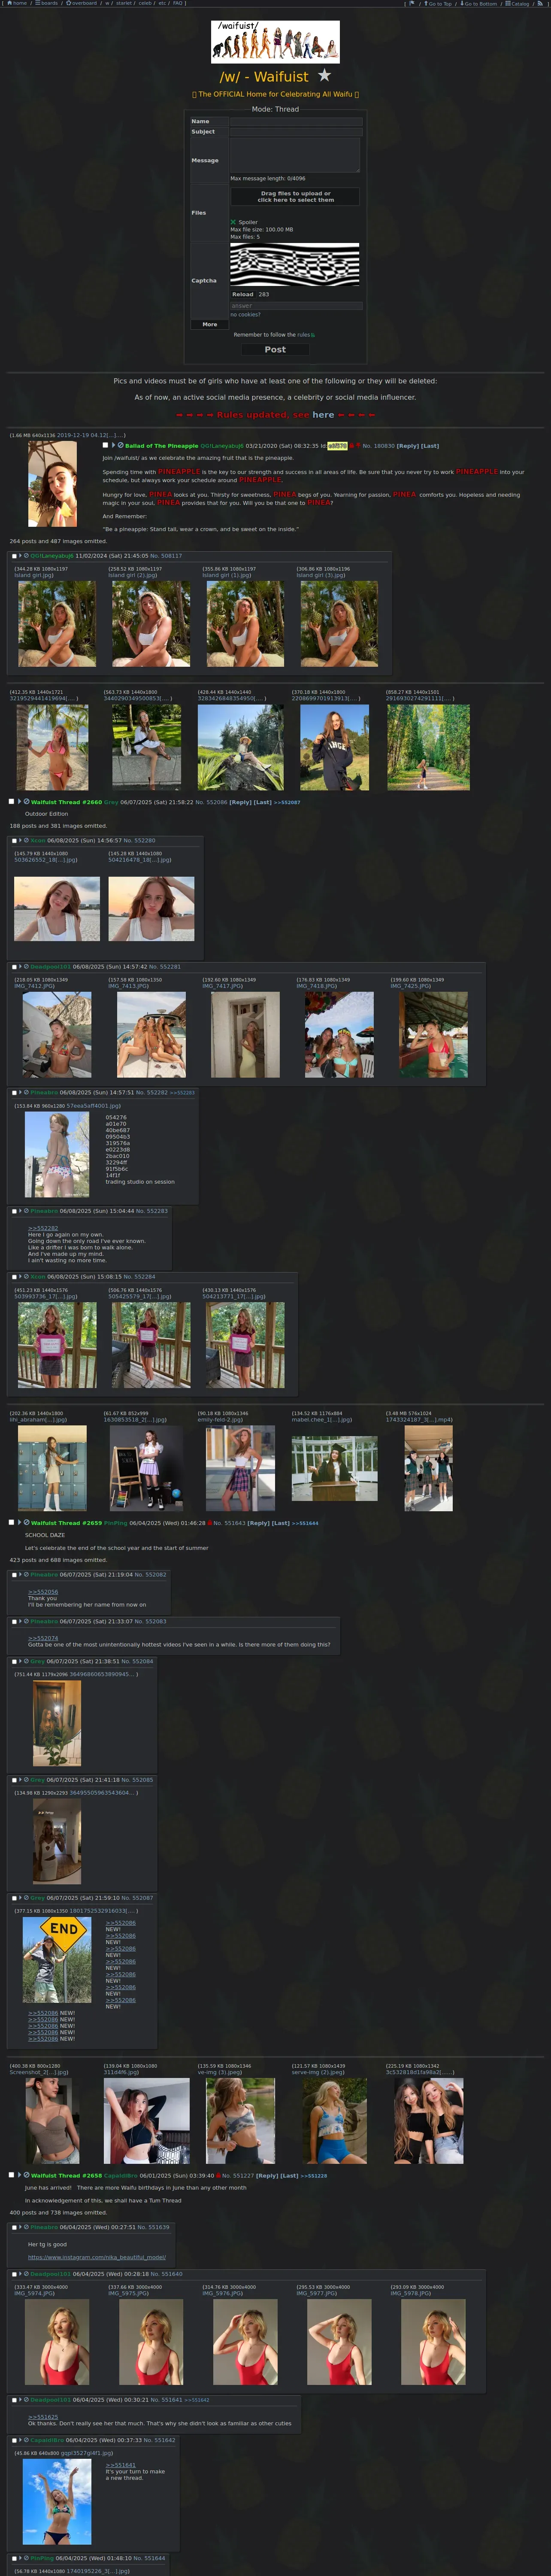This screenshot has width=551, height=2576.
Task: Click post number No. 552284
Action: tap(139, 1277)
